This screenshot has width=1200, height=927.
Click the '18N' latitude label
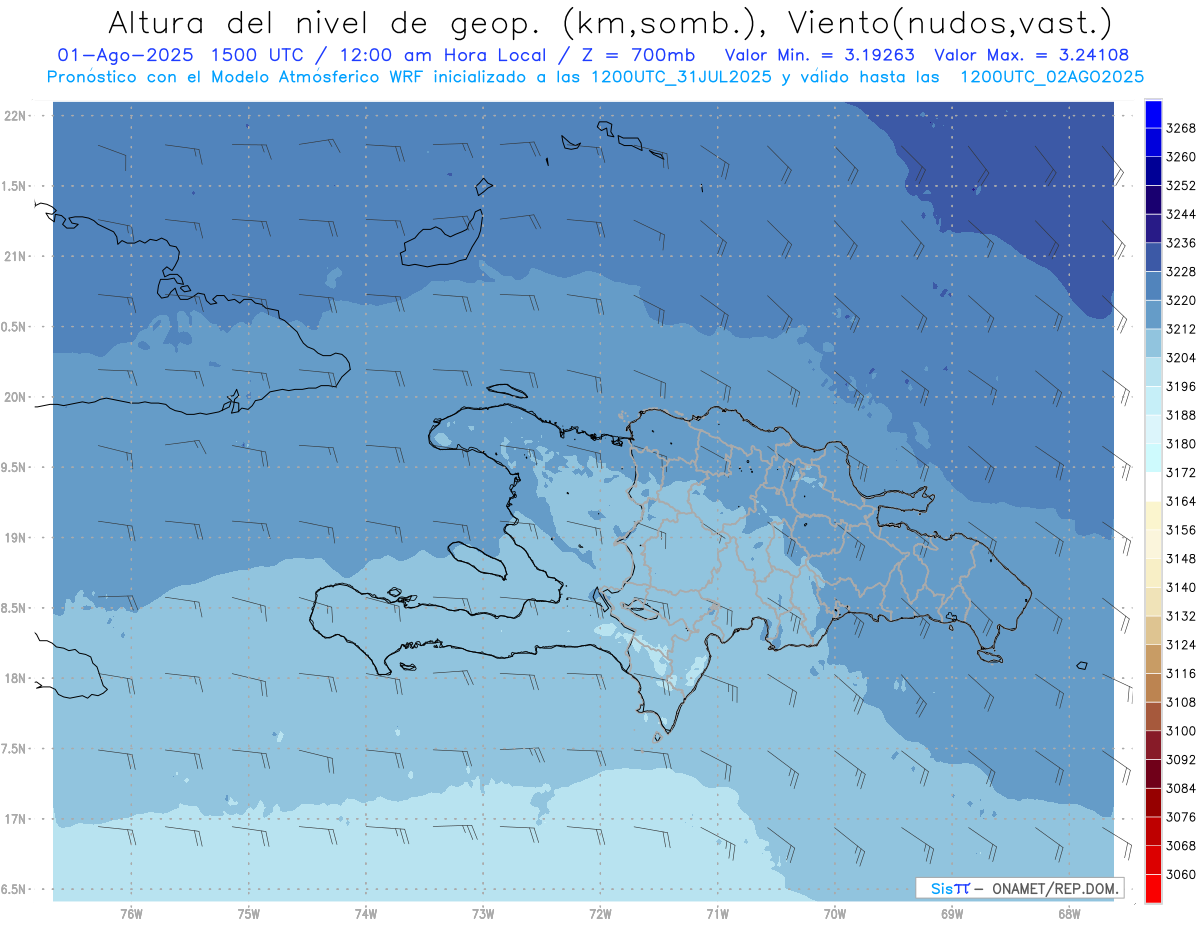(x=14, y=678)
